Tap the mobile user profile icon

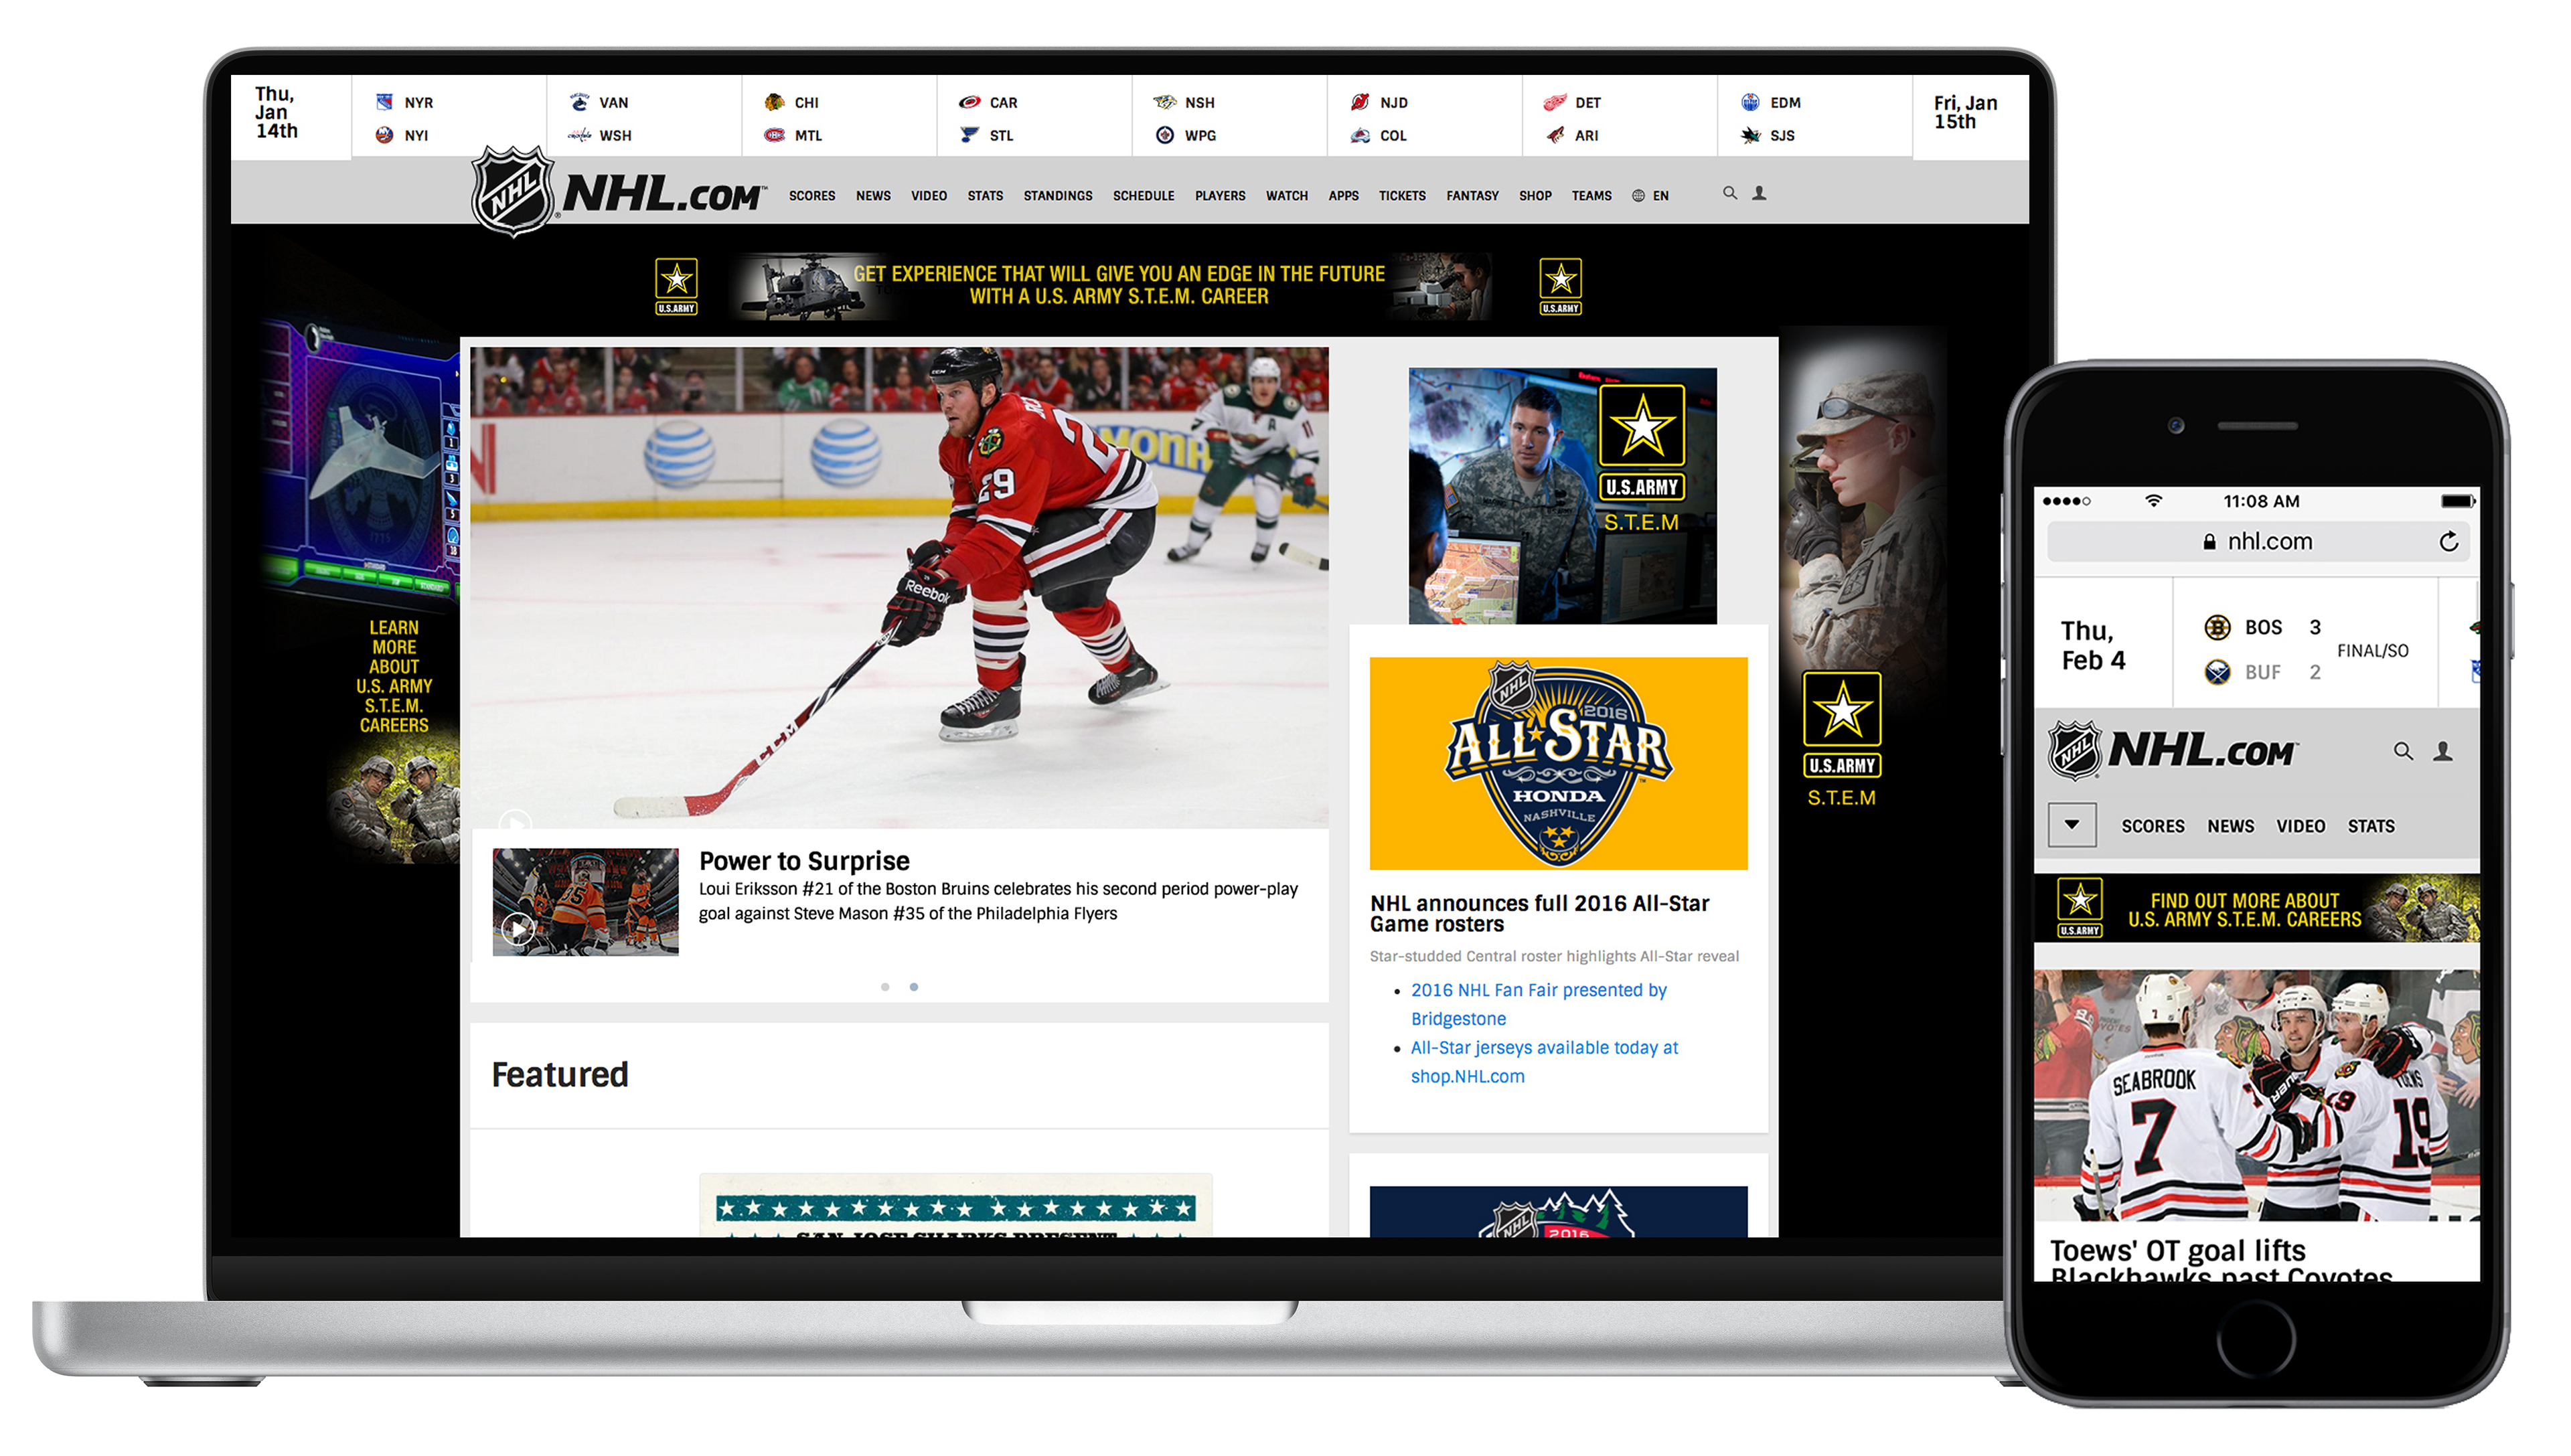point(2443,751)
